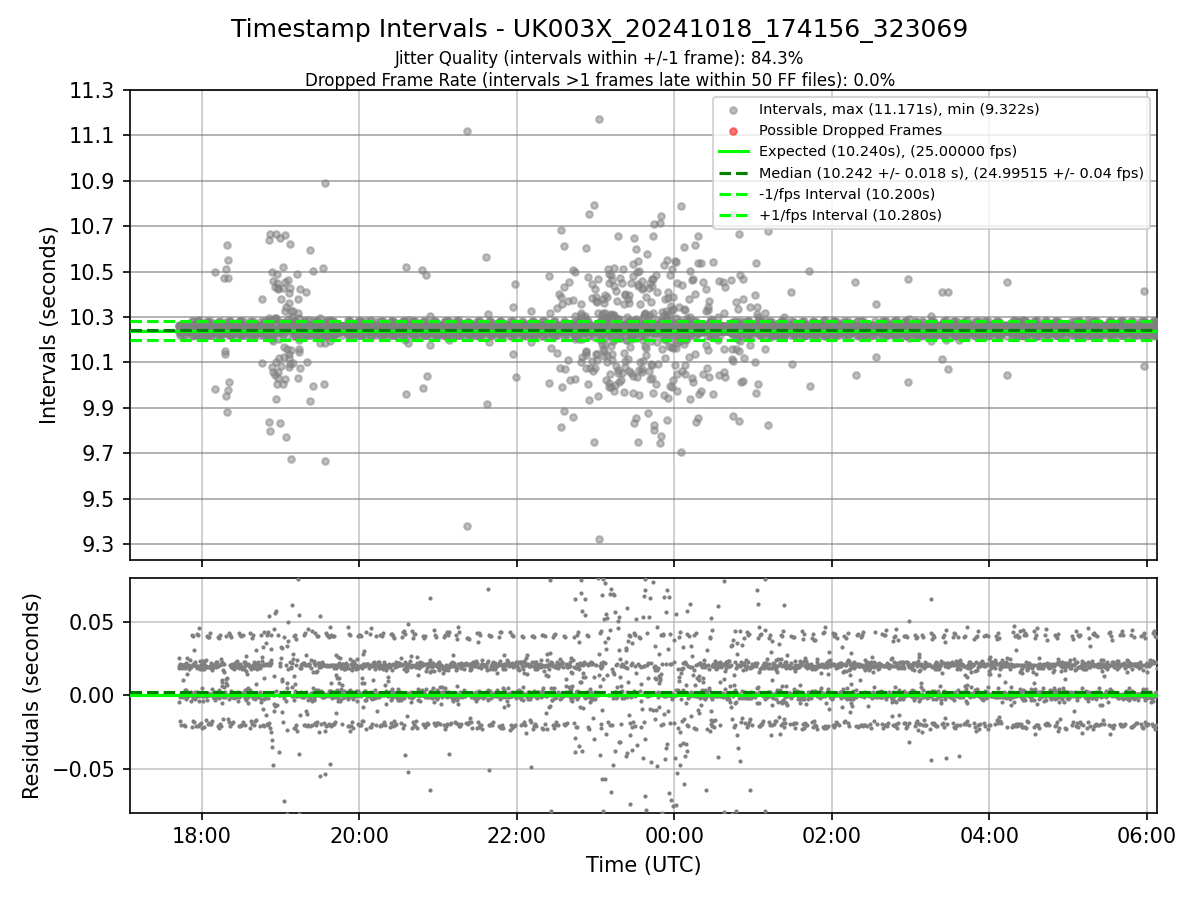Viewport: 1200px width, 900px height.
Task: Click legend entry 'Expected (10.240s), (25.00000 fps)'
Action: click(x=888, y=151)
